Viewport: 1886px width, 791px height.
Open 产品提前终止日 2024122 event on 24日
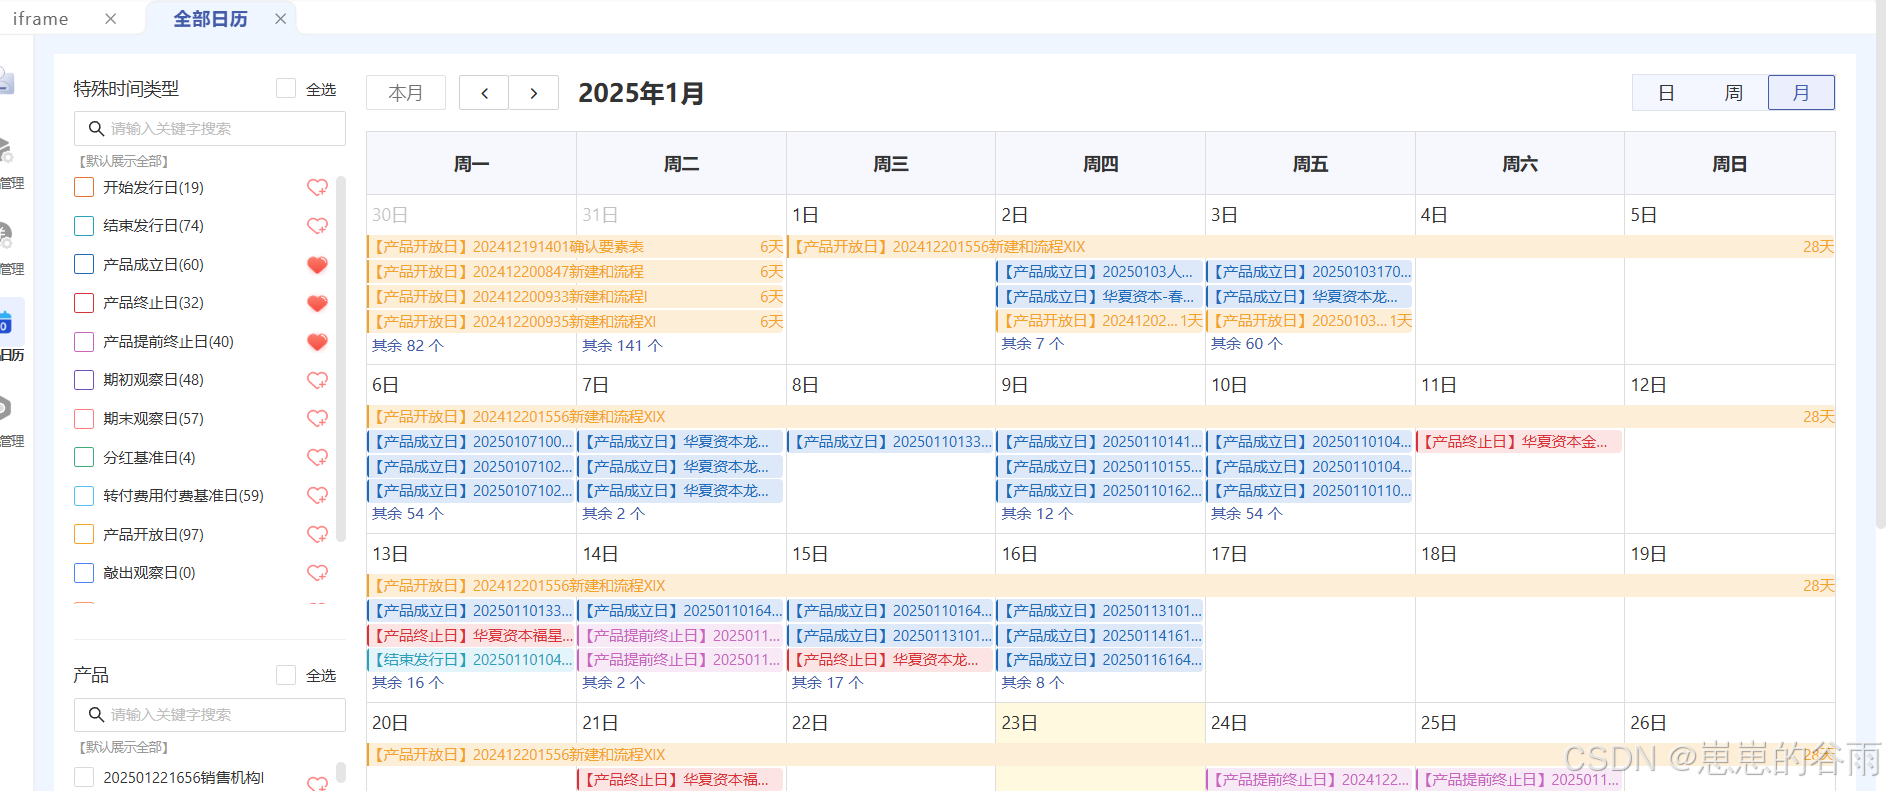click(1309, 780)
